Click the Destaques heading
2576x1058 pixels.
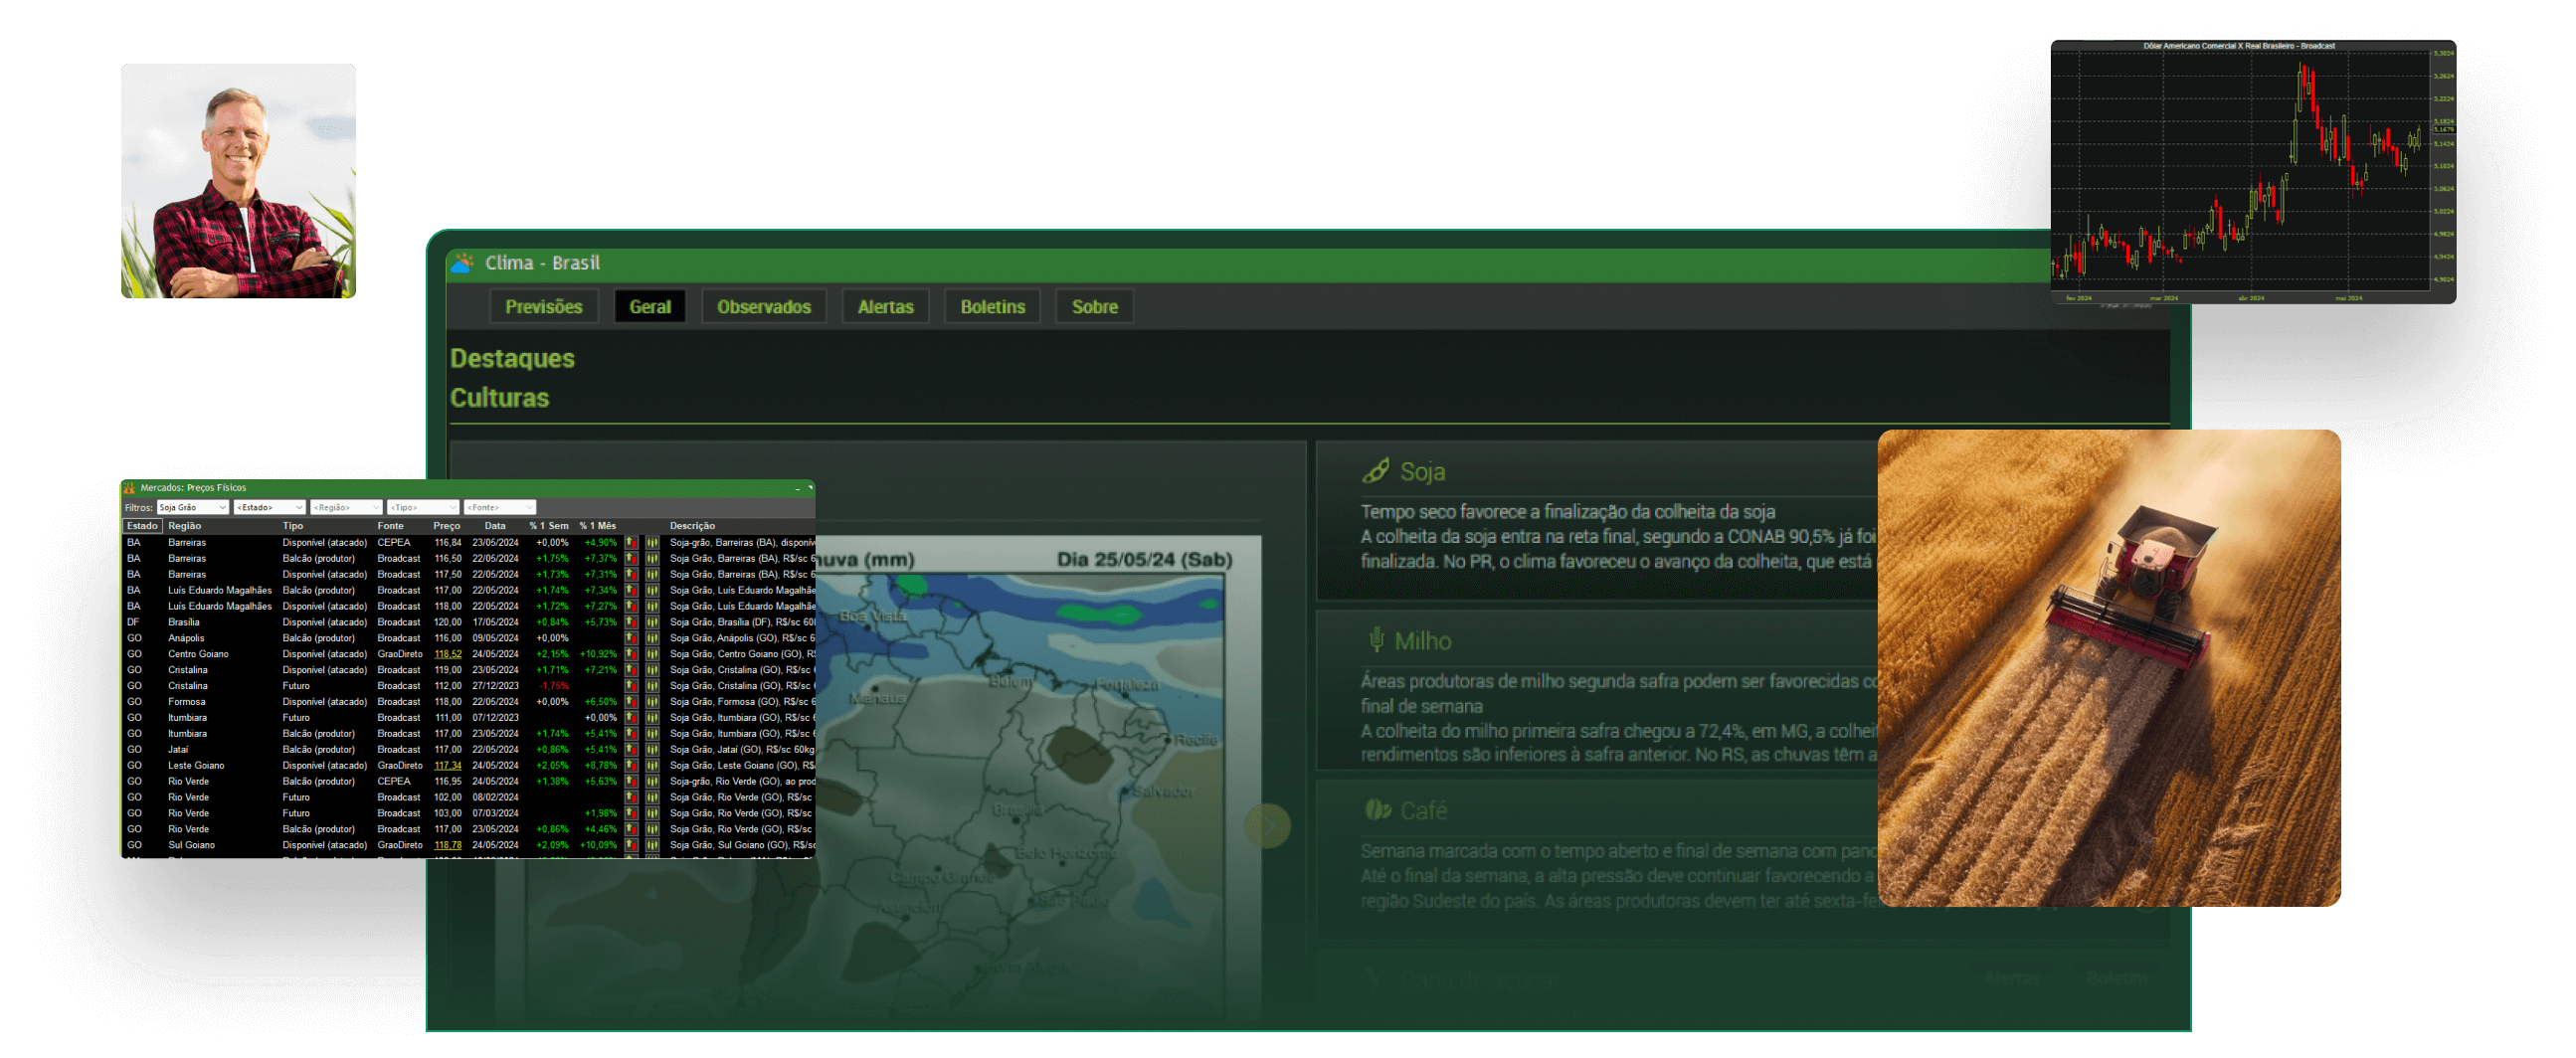[x=512, y=358]
